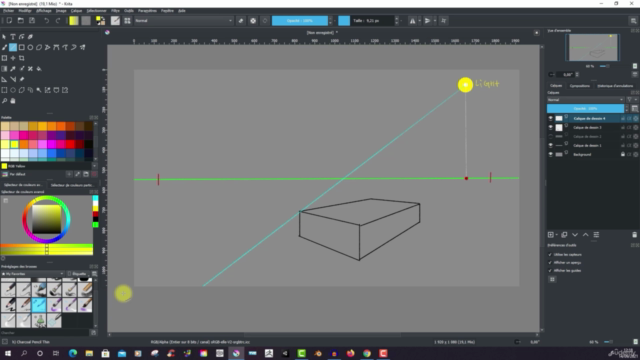Select the Measure tool
640x360 pixels.
click(x=13, y=79)
